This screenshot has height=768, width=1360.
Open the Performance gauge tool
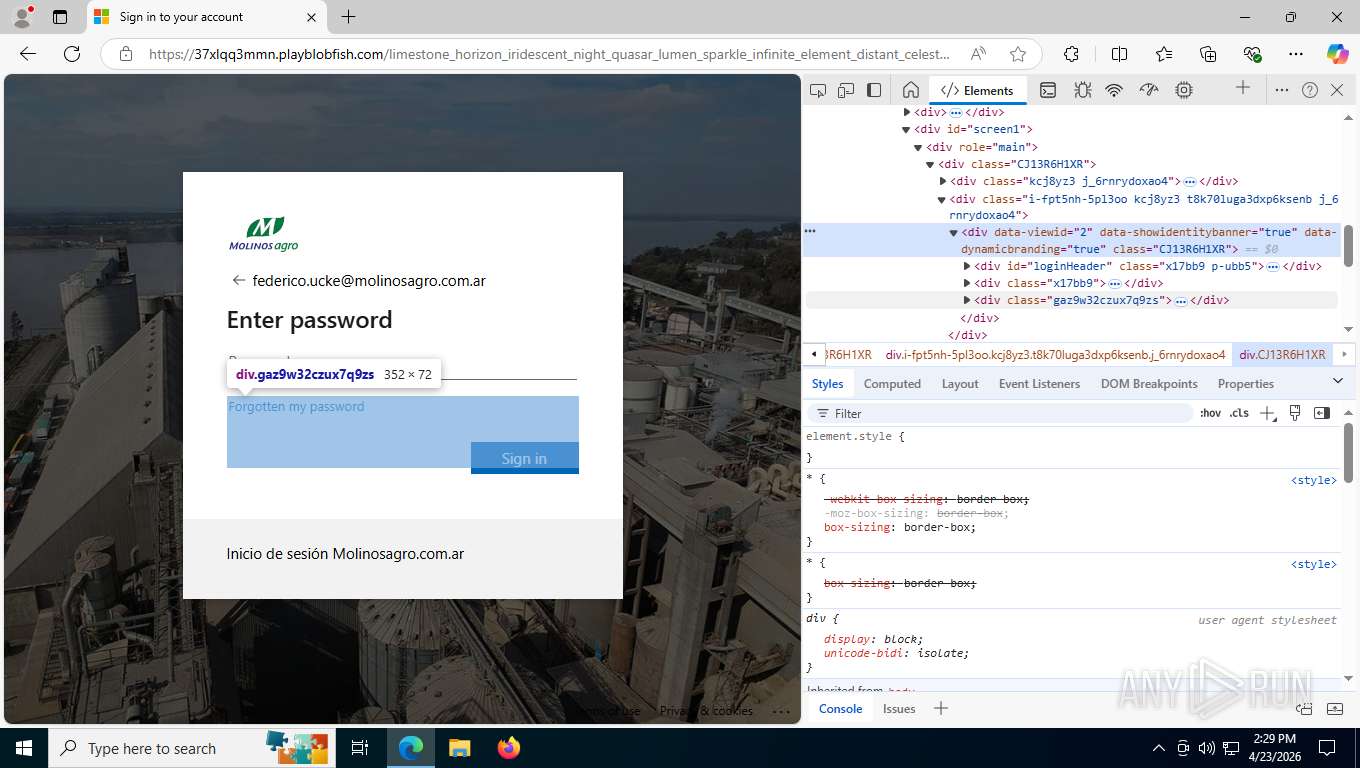[x=1149, y=90]
